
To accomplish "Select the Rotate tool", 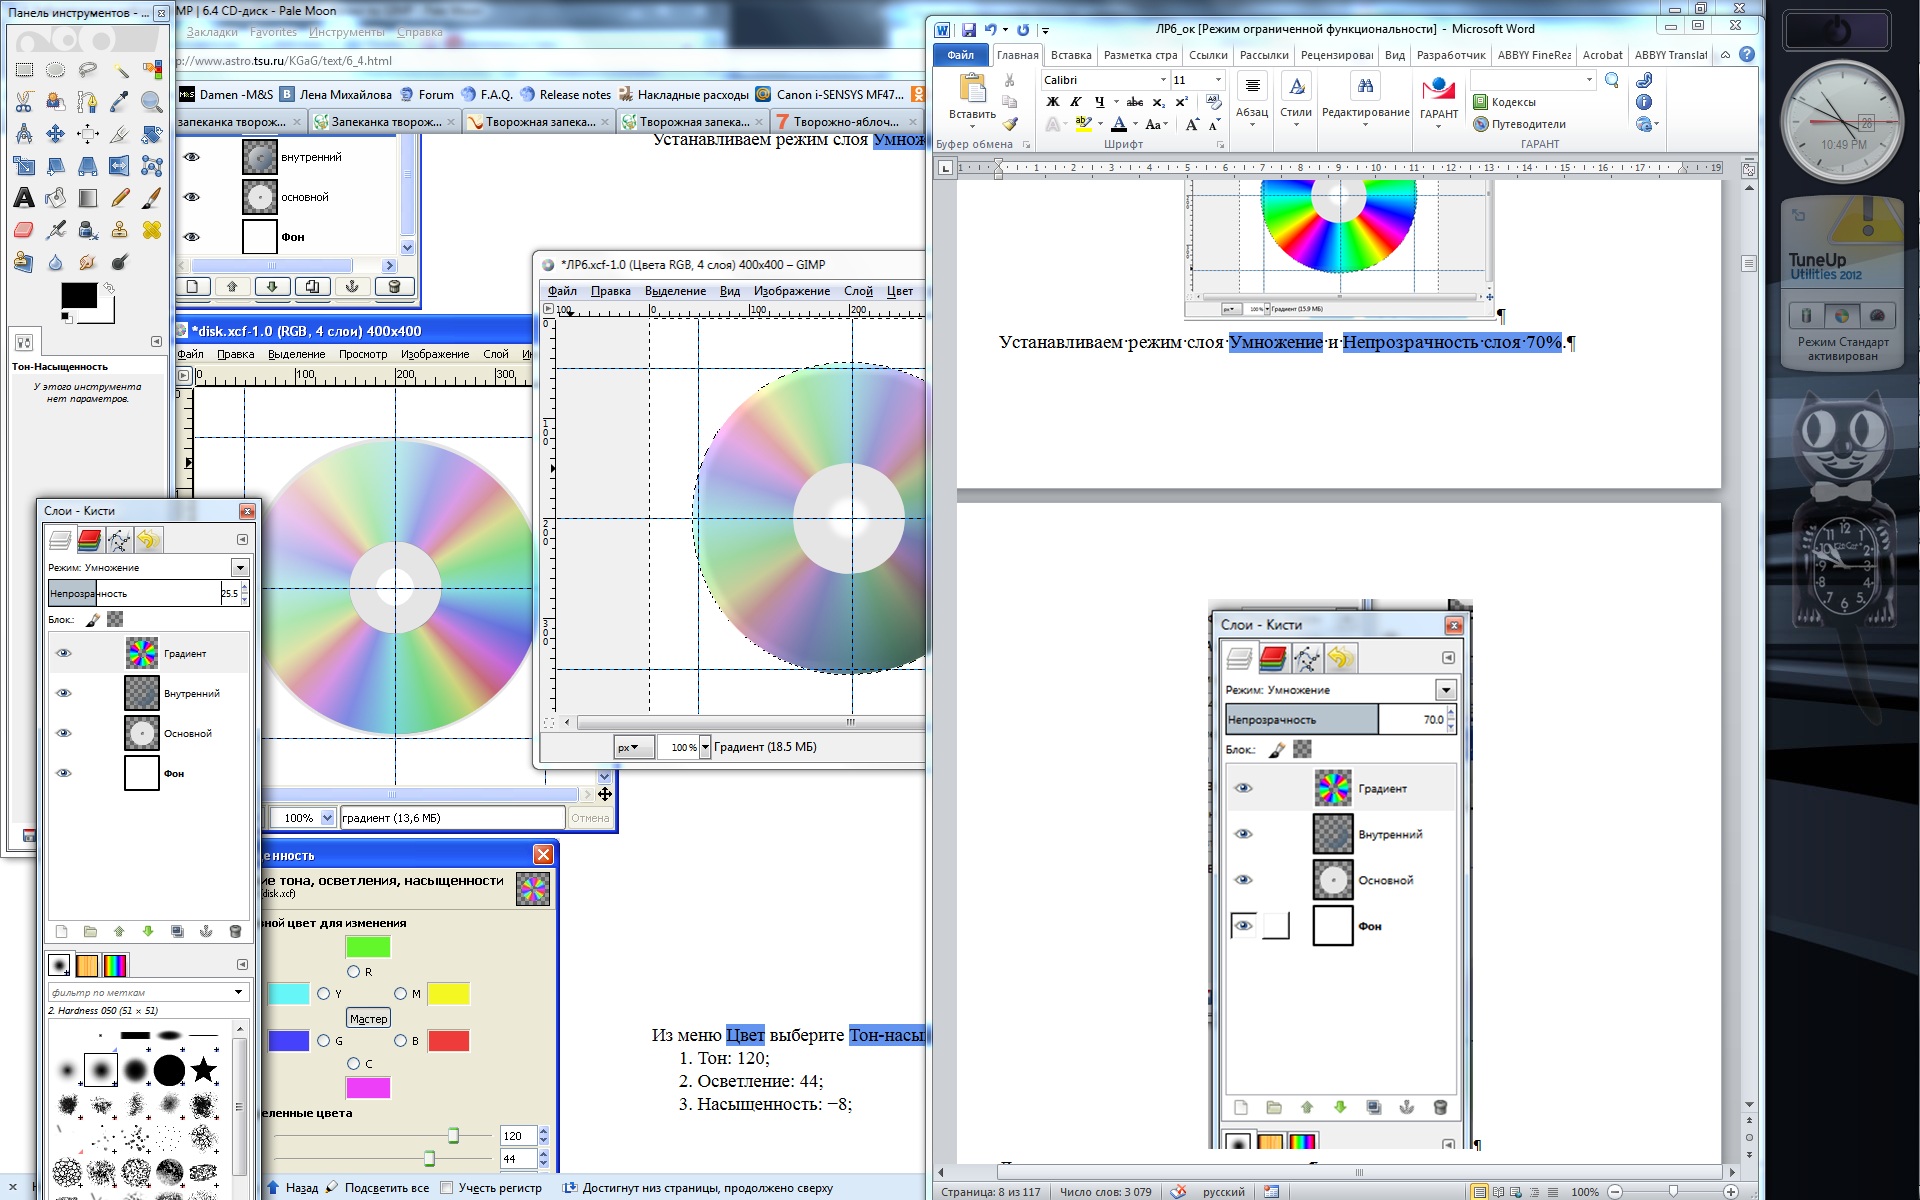I will (x=152, y=134).
